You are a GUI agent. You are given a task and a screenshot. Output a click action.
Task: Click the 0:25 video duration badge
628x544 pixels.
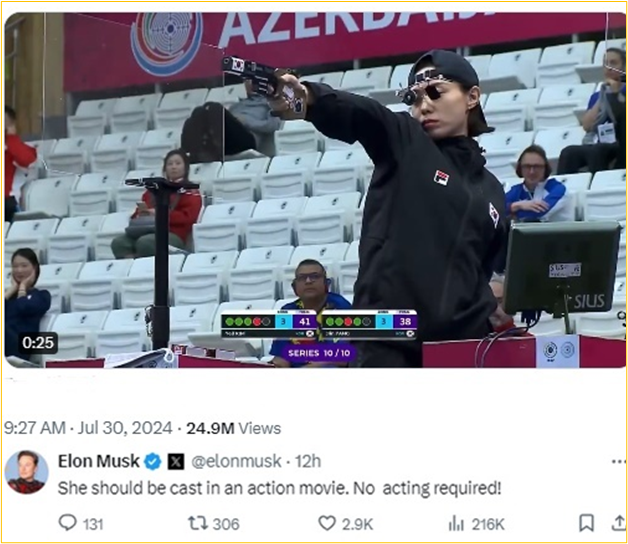[x=38, y=343]
